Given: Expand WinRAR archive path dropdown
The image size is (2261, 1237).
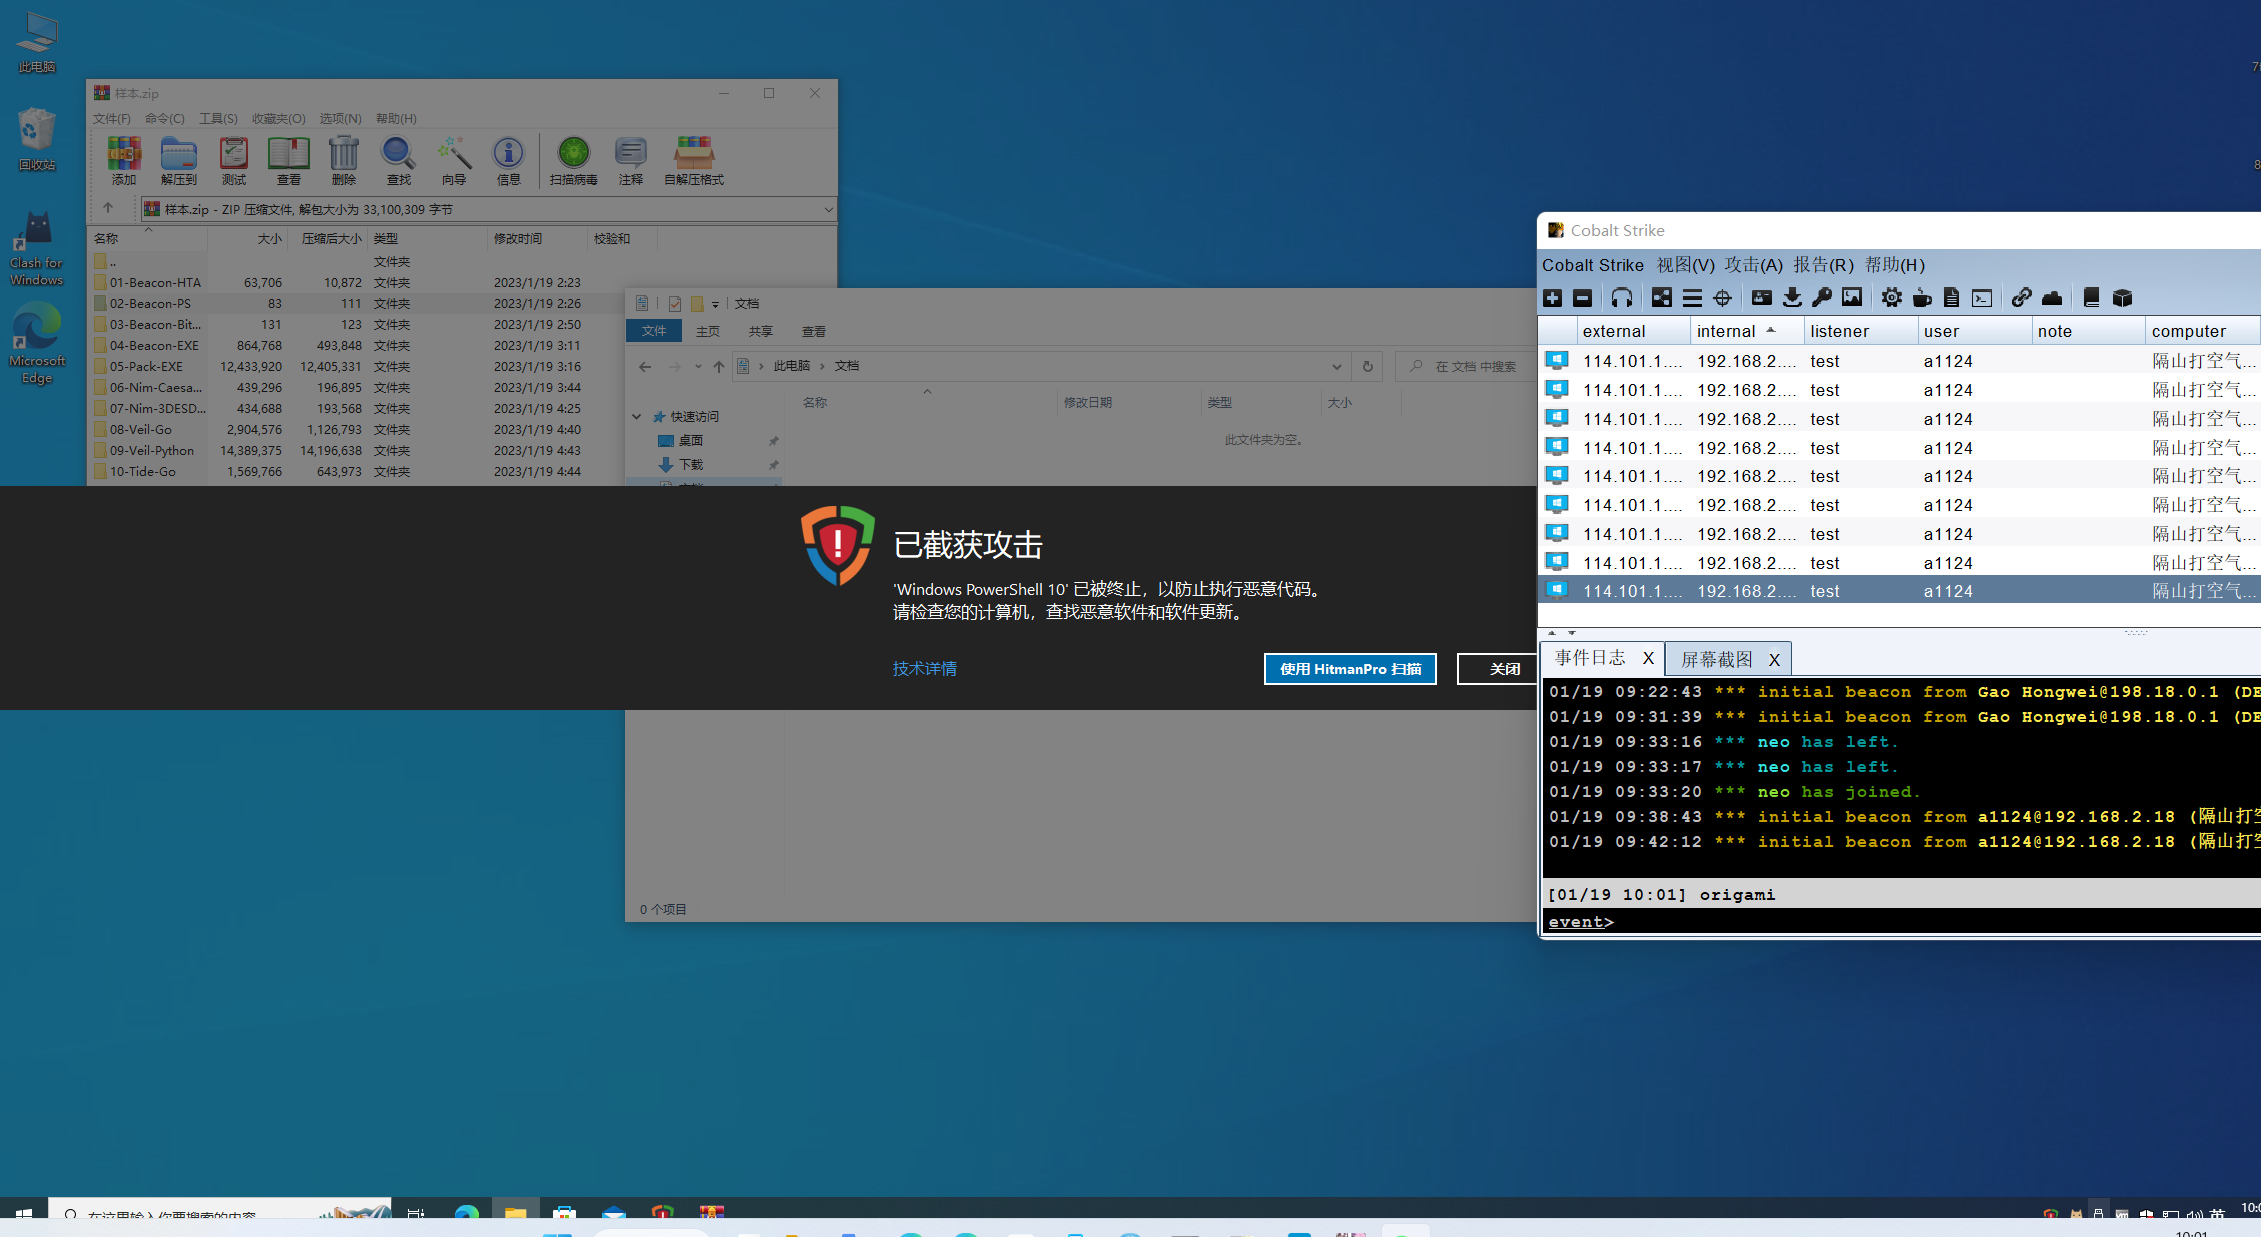Looking at the screenshot, I should pos(828,209).
